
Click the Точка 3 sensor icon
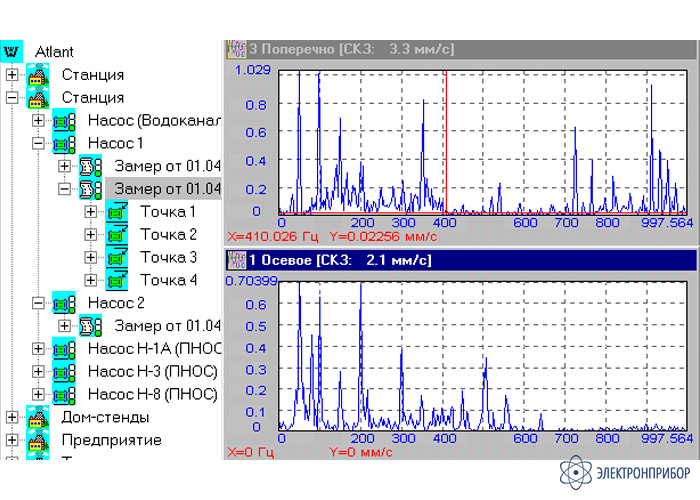[118, 258]
